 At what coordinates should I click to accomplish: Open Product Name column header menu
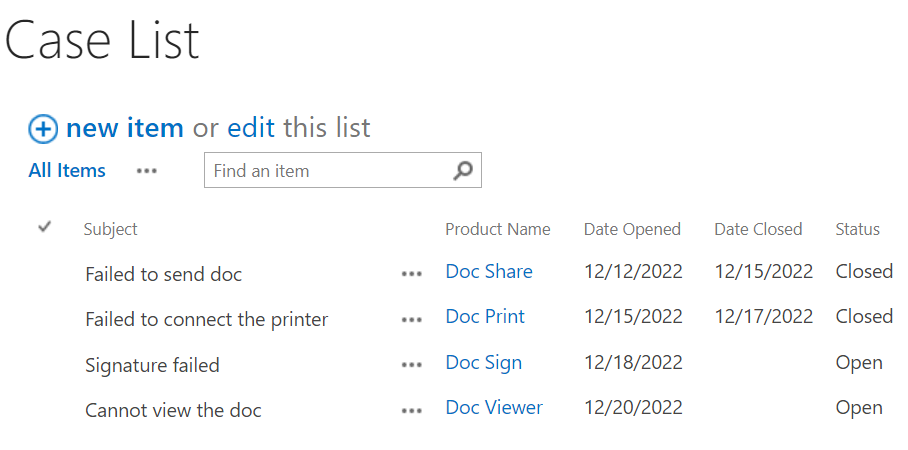point(497,229)
